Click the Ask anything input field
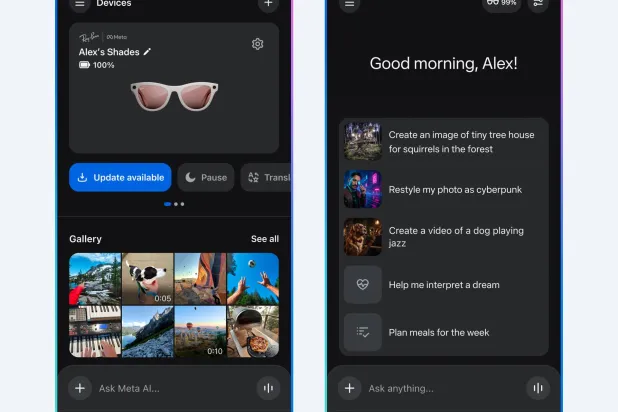618x412 pixels. pos(440,388)
